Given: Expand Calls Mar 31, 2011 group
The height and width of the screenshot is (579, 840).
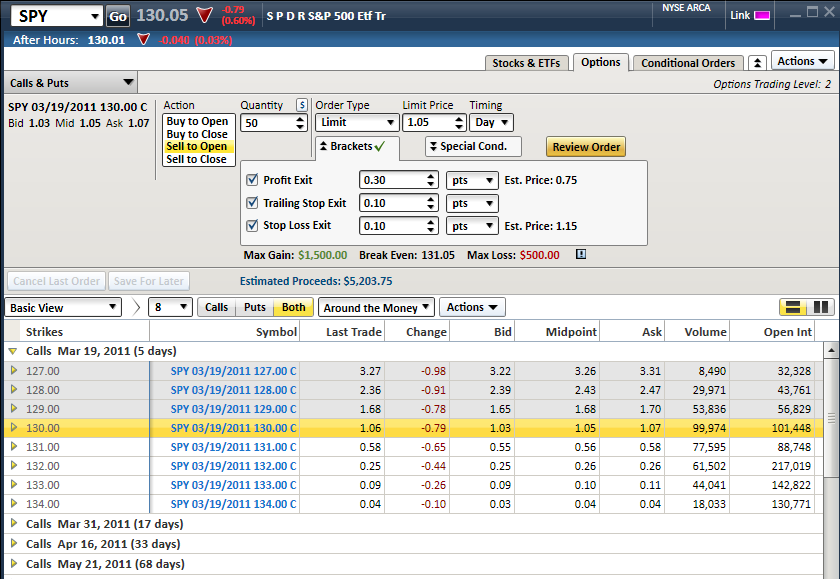Looking at the screenshot, I should [x=14, y=523].
